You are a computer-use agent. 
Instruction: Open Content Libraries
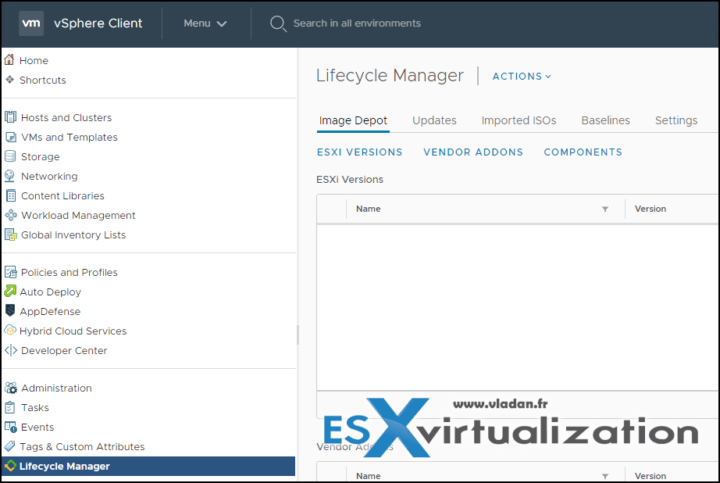(x=62, y=196)
